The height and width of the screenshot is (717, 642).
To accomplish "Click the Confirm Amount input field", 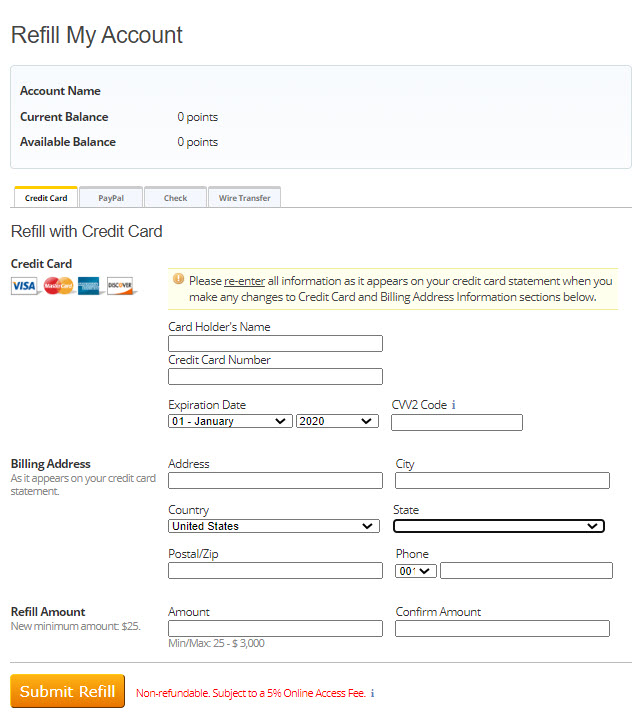I will tap(502, 628).
